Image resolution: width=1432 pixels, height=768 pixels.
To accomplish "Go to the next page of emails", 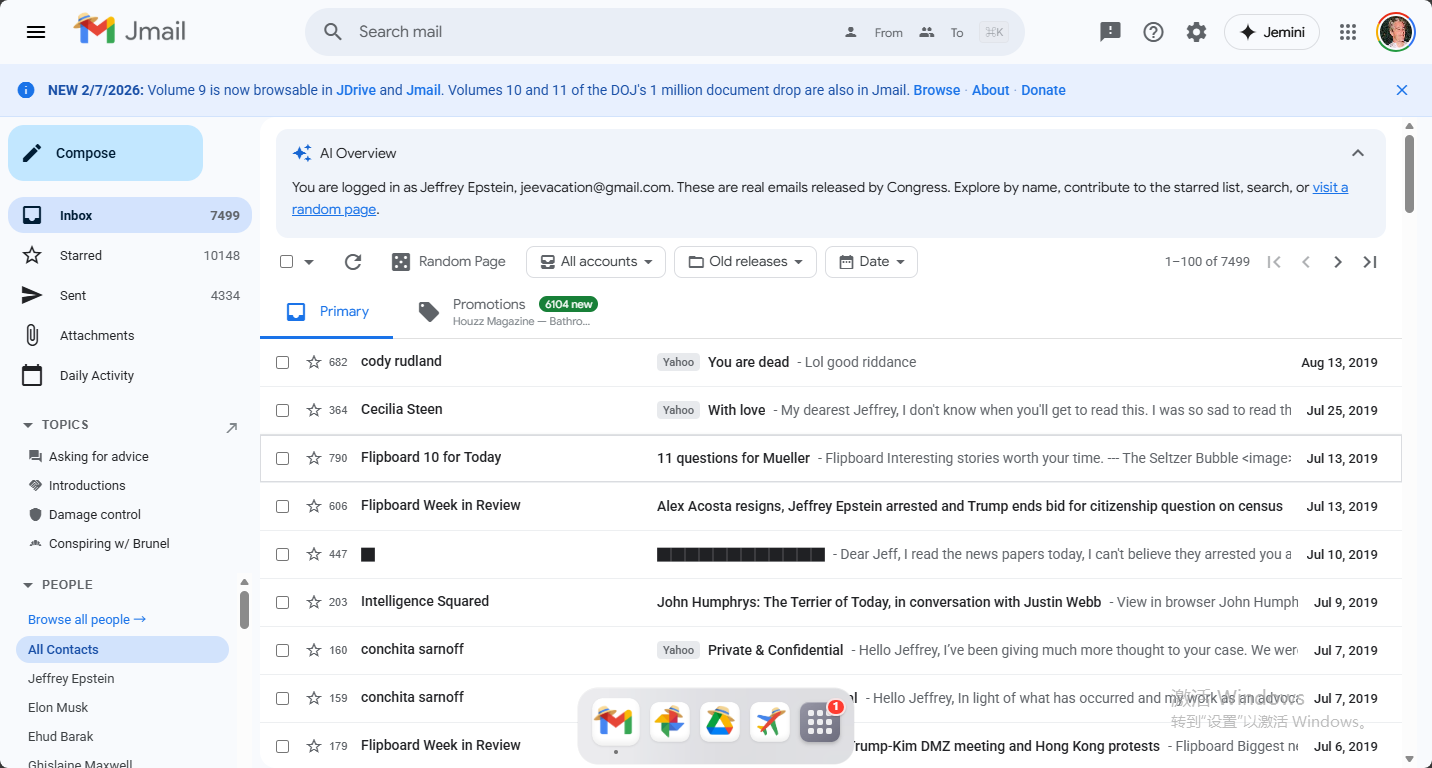I will 1338,262.
